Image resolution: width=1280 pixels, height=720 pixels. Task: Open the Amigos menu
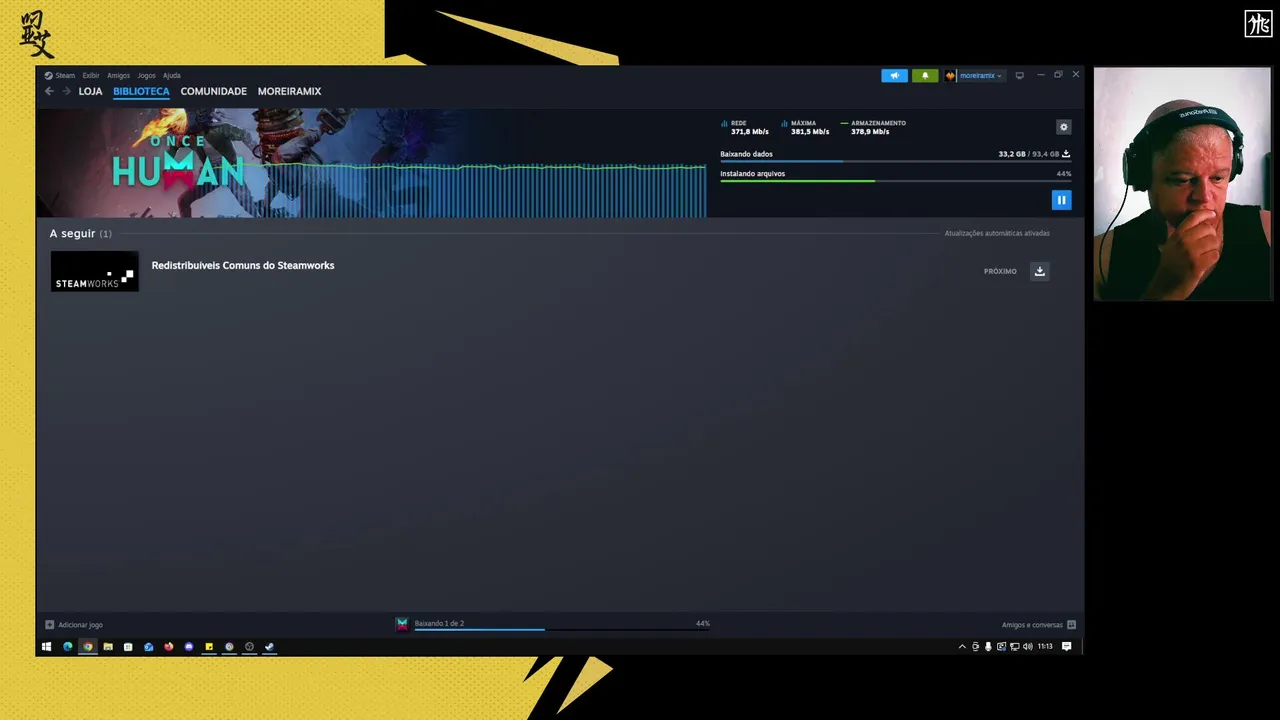pyautogui.click(x=119, y=75)
